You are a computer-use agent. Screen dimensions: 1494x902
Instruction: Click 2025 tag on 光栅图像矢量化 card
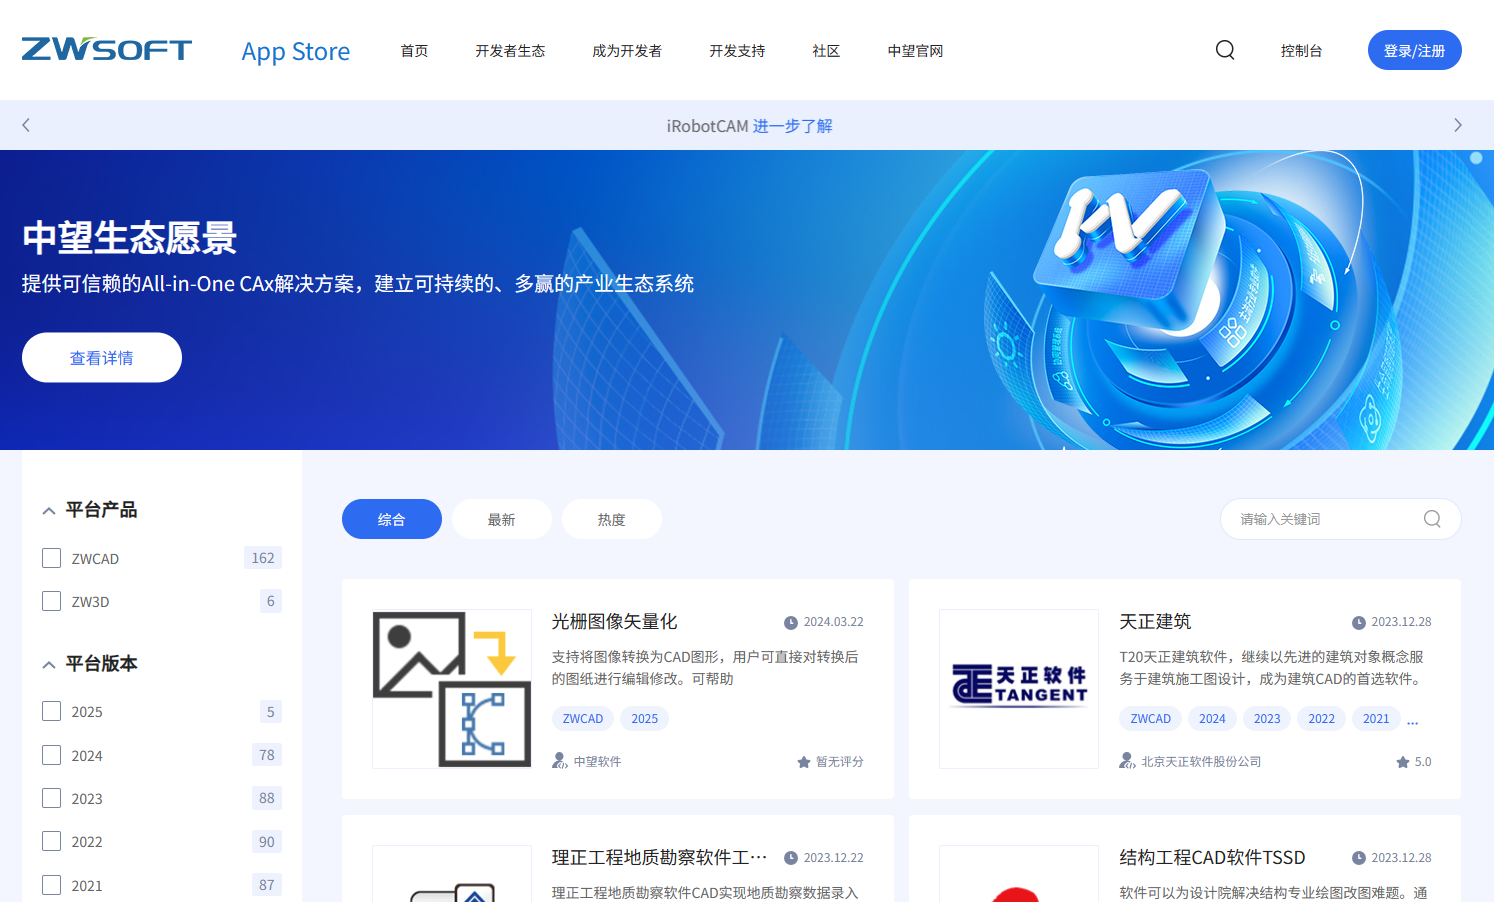point(645,719)
